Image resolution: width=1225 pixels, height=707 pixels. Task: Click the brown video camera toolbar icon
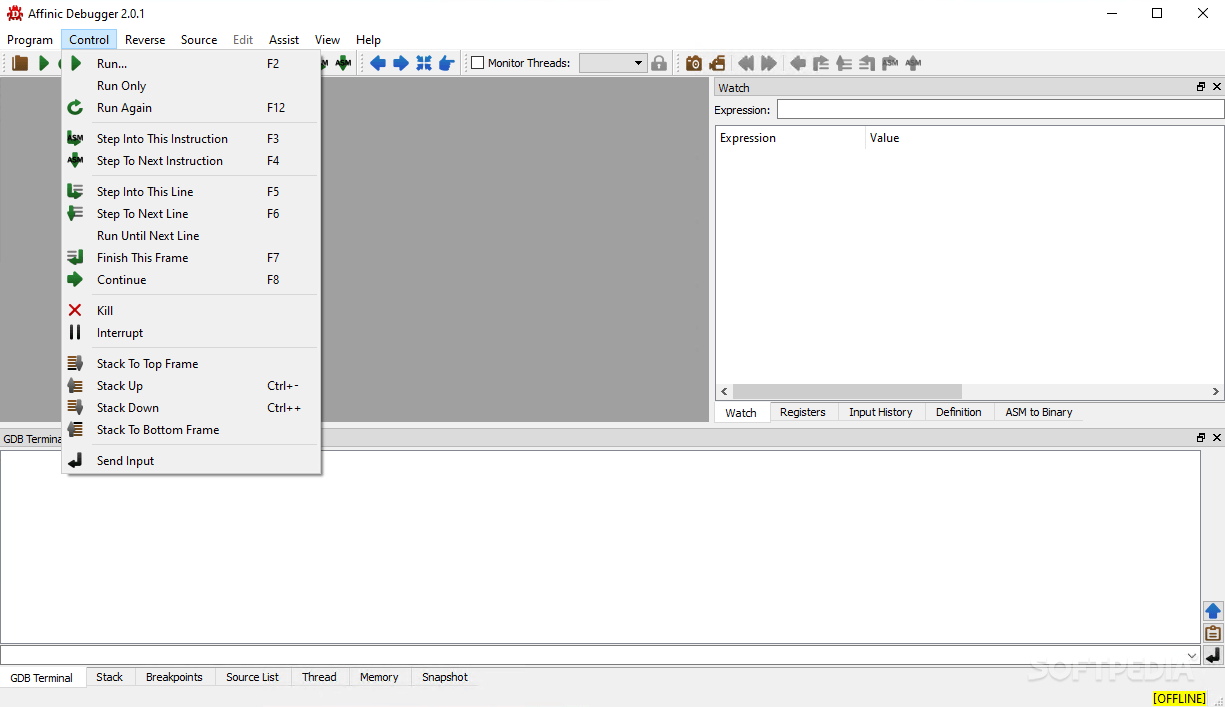coord(717,63)
